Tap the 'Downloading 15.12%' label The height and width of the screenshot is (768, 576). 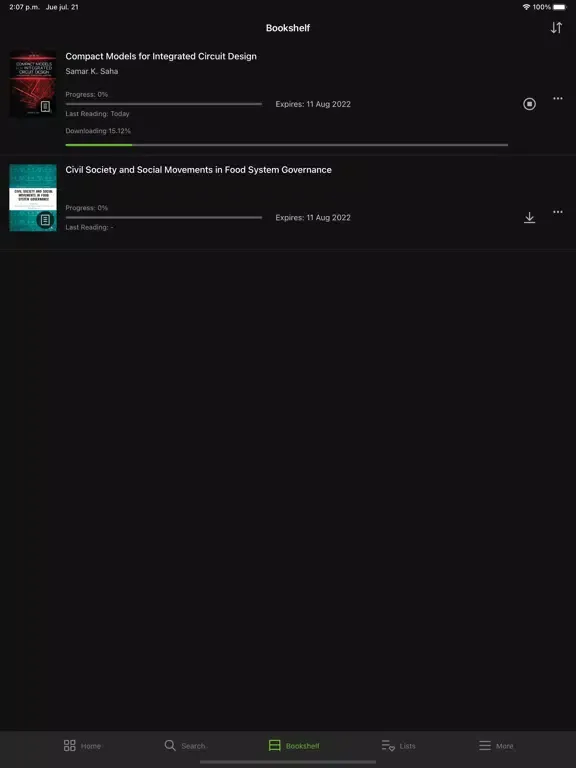(x=98, y=131)
